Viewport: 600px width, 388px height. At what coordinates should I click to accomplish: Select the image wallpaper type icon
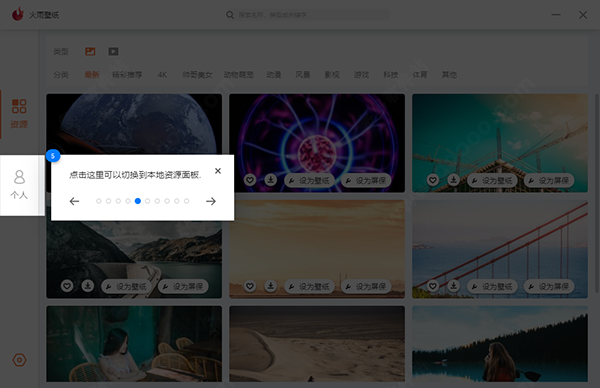90,51
